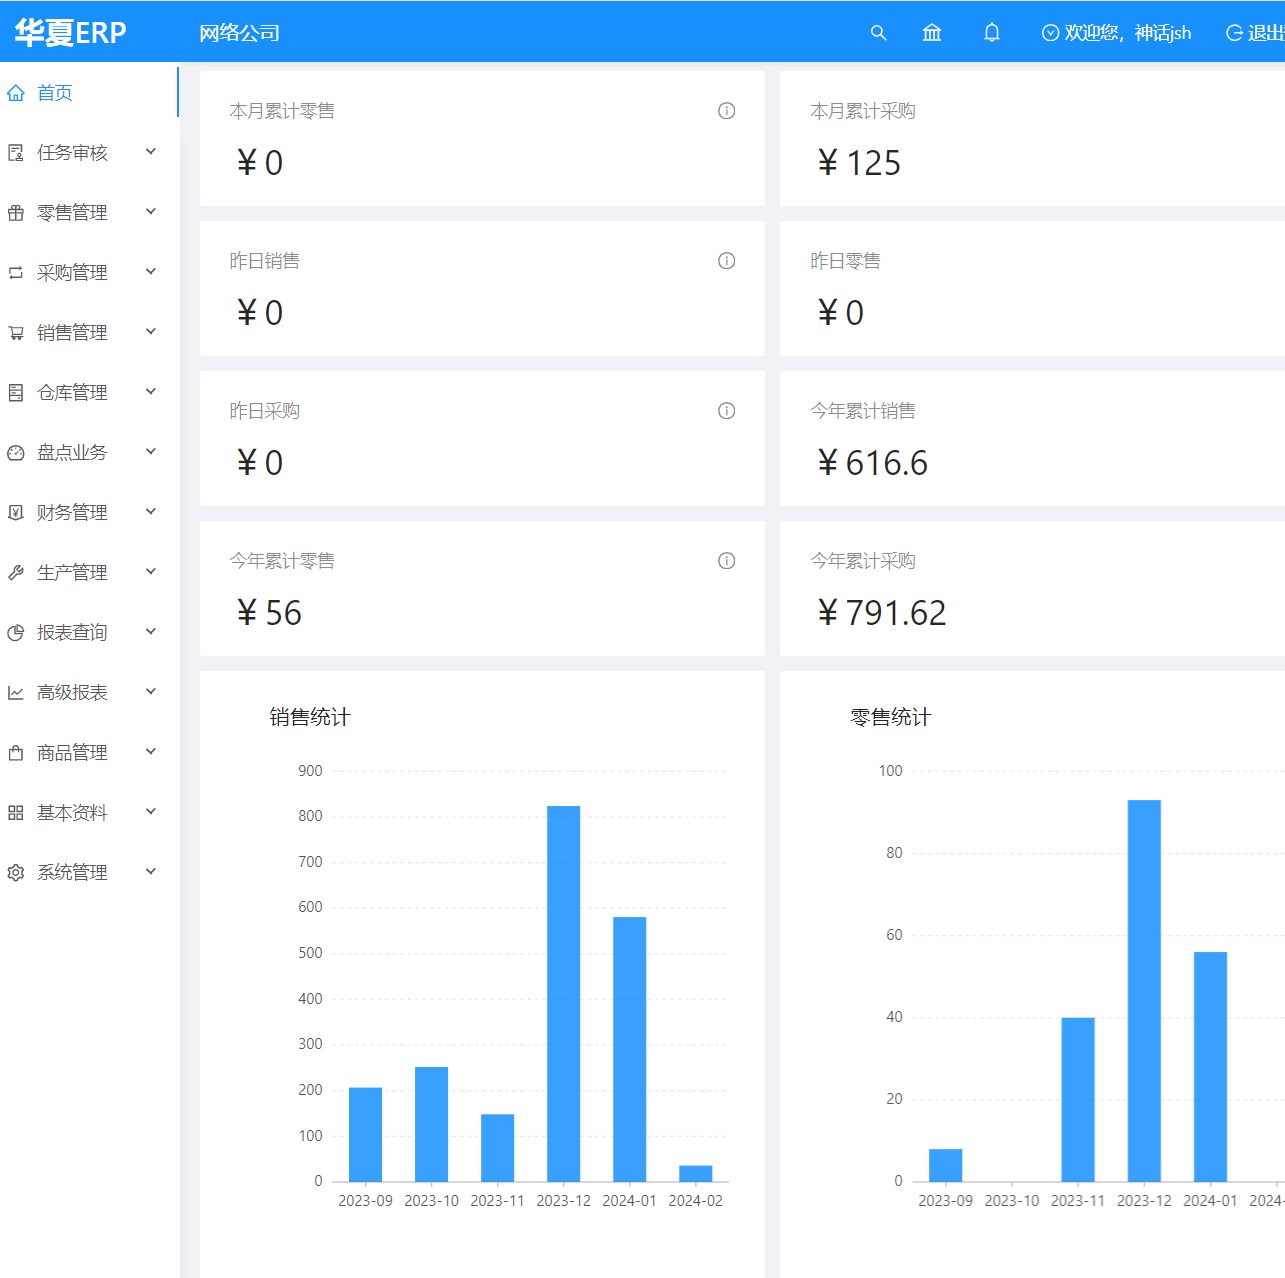Click 2024-02 bar in 销售统计 chart

(695, 1174)
